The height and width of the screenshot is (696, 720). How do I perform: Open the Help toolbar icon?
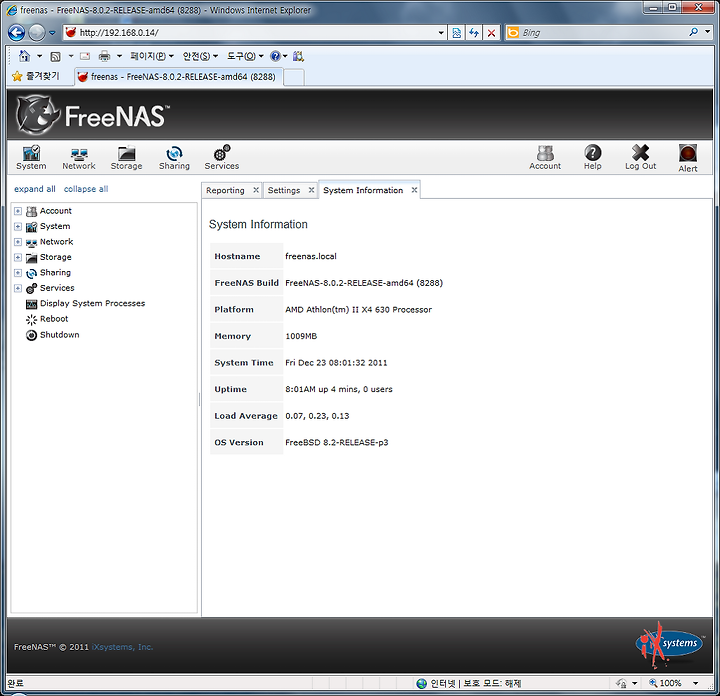coord(592,157)
